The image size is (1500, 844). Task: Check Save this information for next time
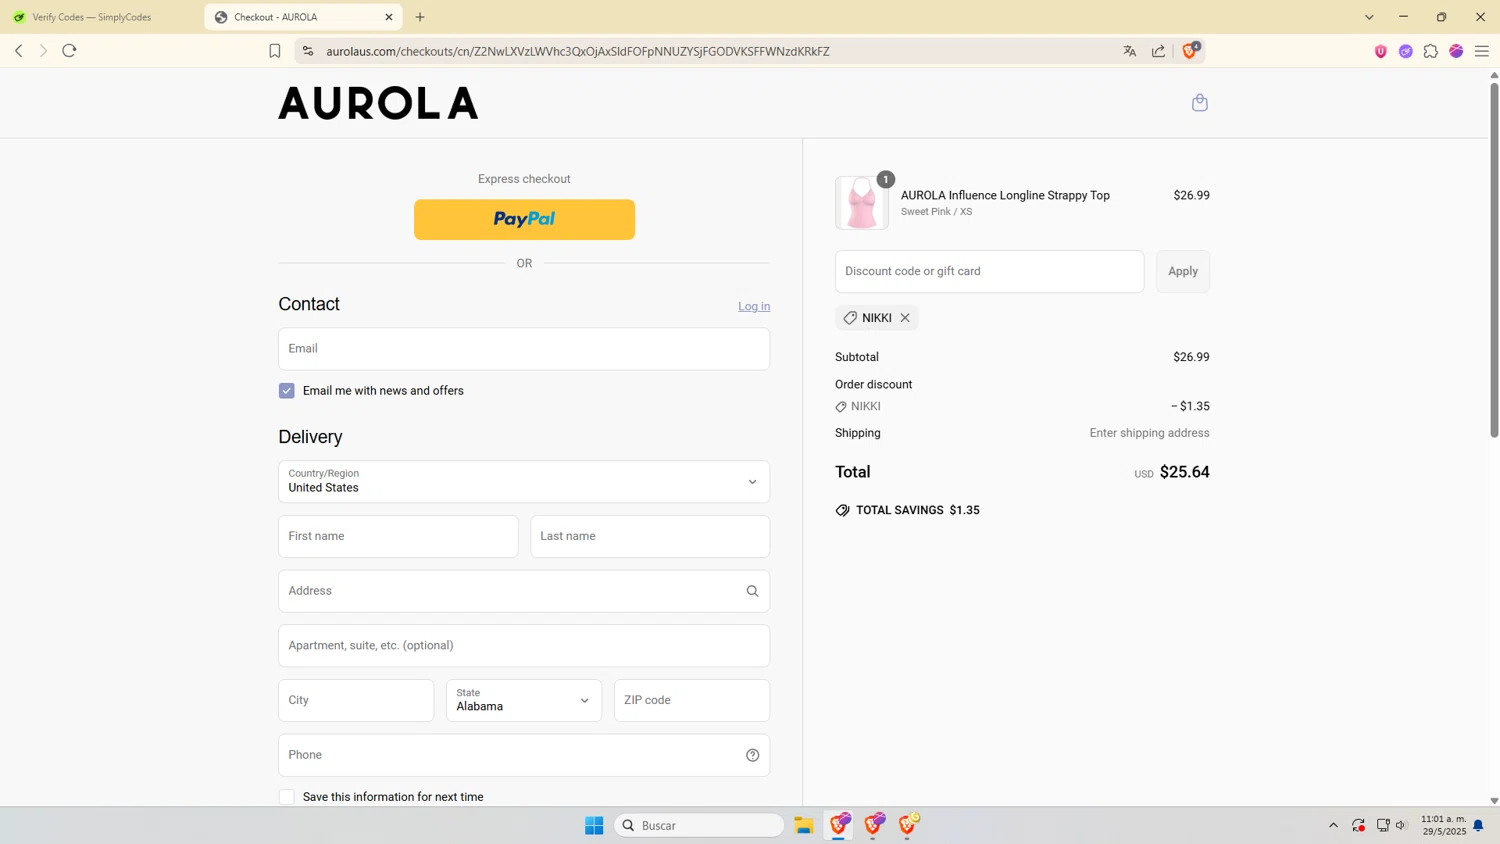[x=287, y=797]
